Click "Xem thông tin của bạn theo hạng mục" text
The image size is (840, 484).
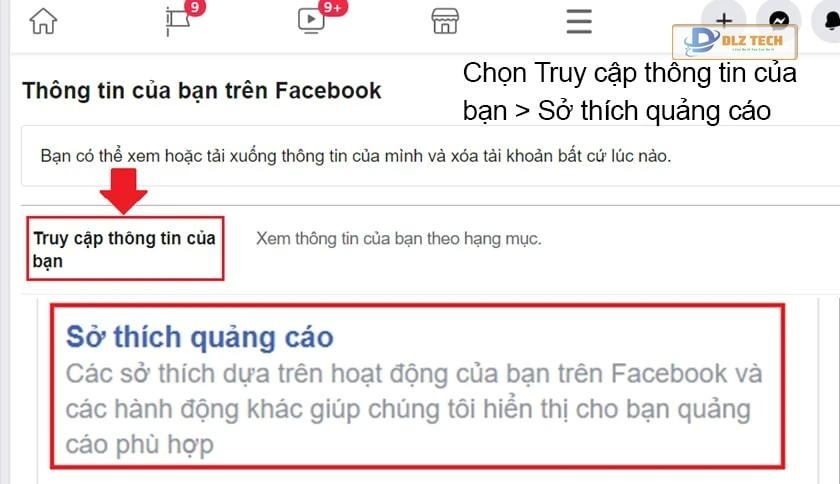399,239
